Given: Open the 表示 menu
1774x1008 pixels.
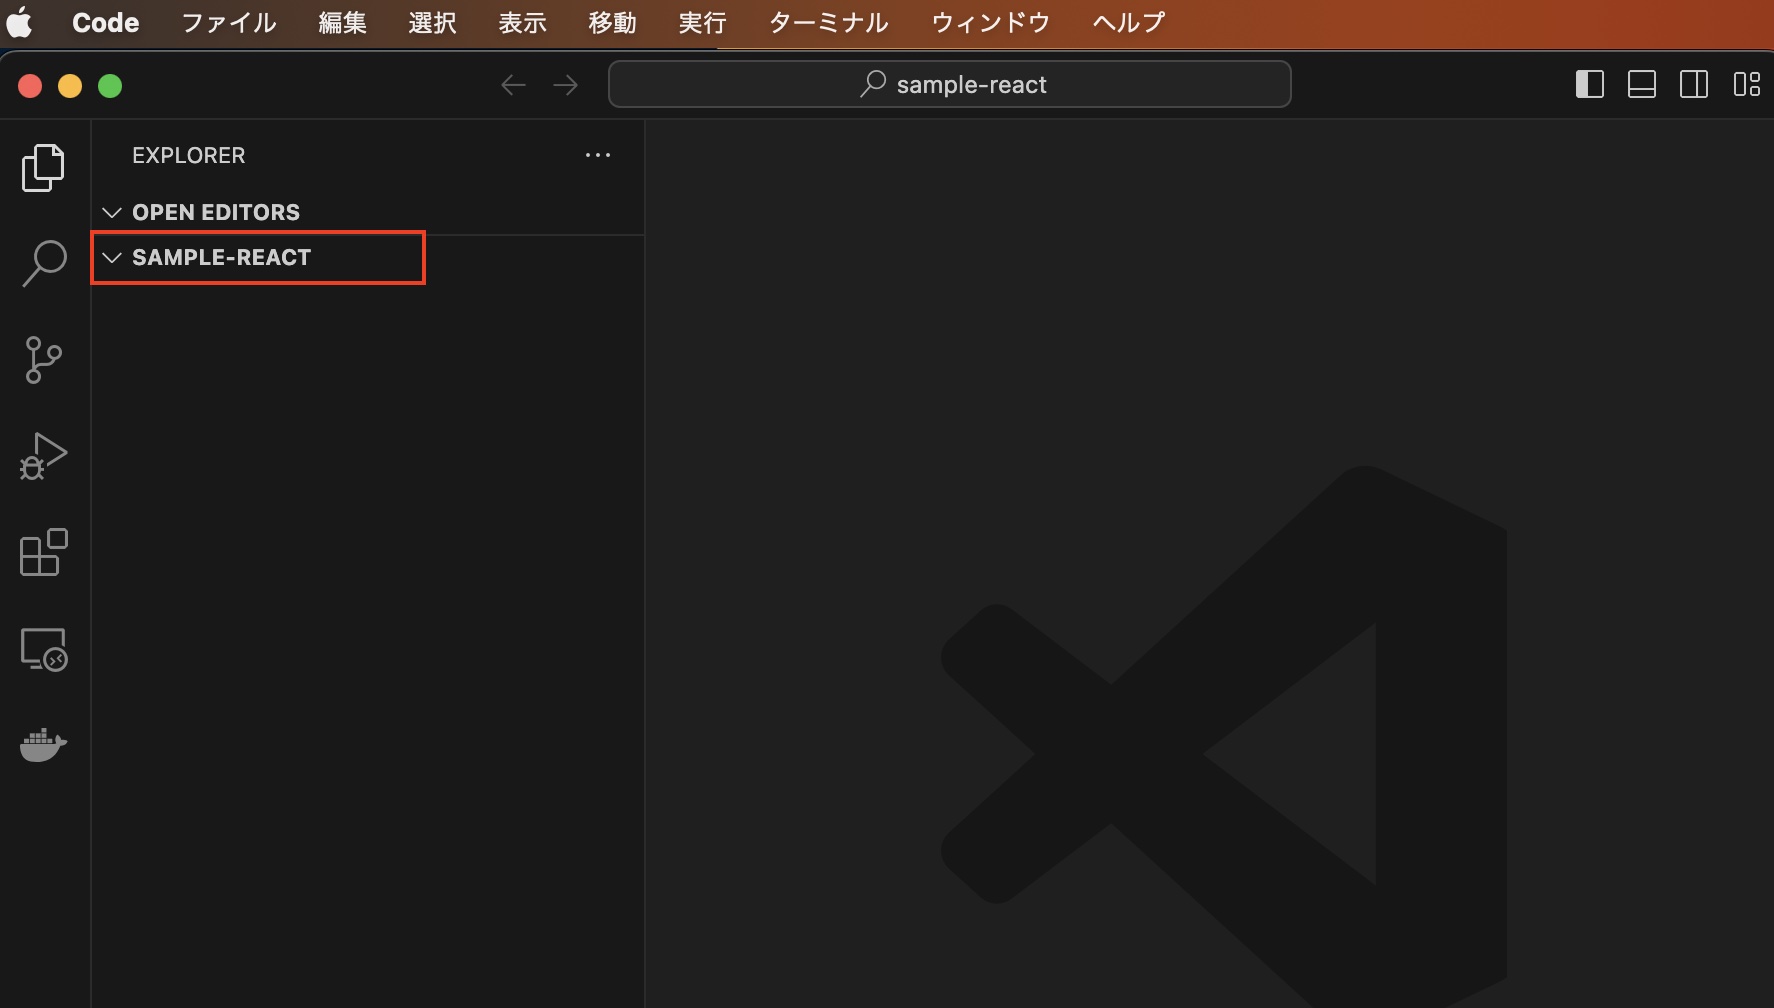Looking at the screenshot, I should 523,22.
